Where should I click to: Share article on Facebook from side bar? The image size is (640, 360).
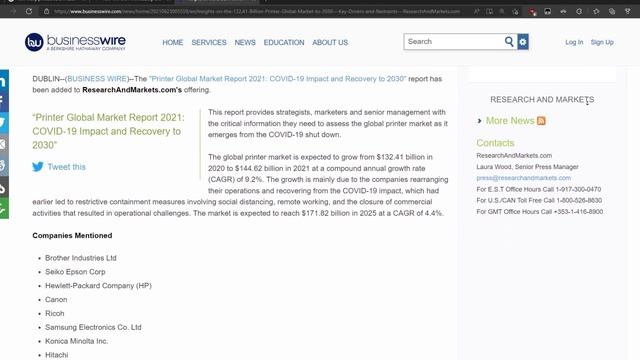pyautogui.click(x=3, y=101)
